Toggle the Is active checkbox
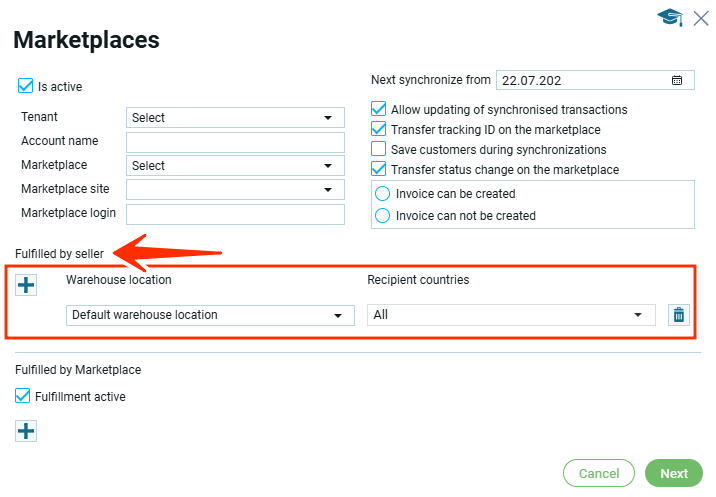716x497 pixels. pos(26,86)
